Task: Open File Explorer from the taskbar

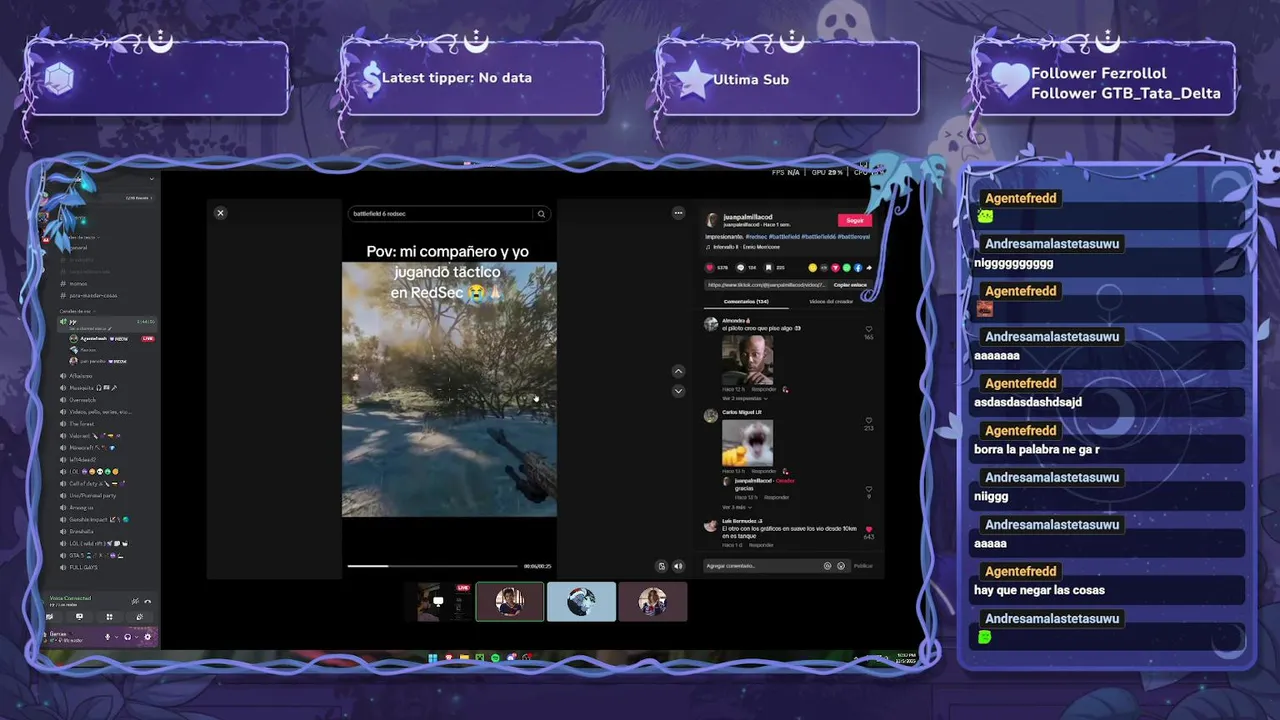Action: 465,657
